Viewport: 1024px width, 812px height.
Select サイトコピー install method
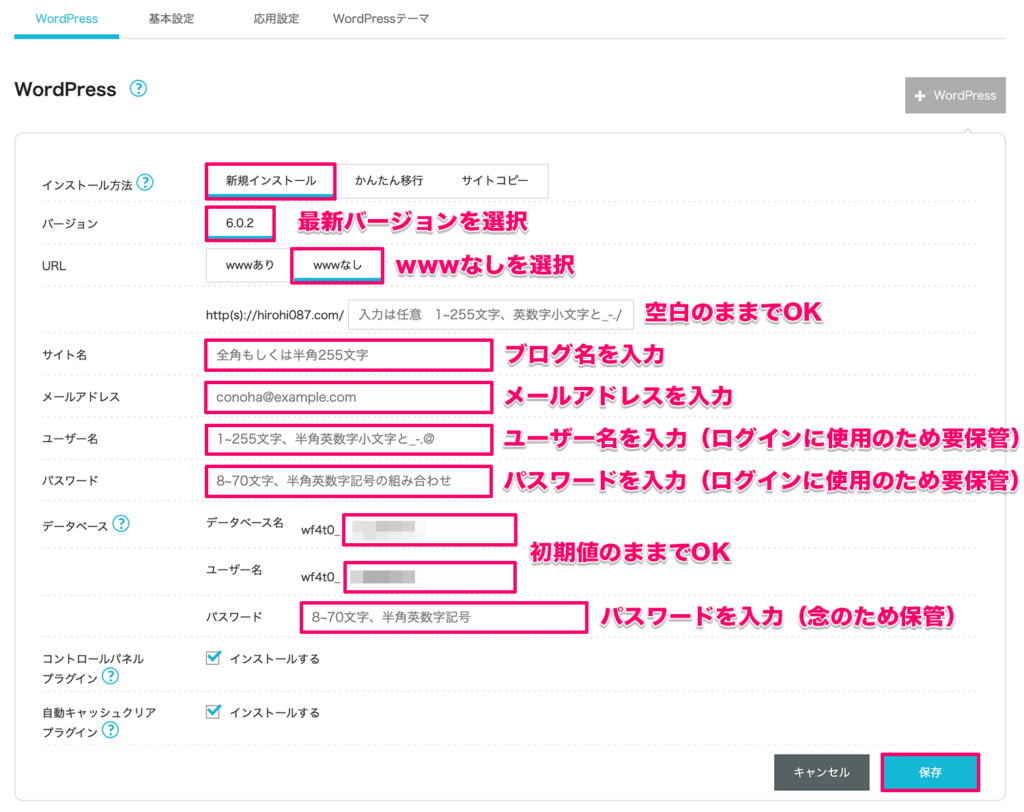tap(494, 181)
